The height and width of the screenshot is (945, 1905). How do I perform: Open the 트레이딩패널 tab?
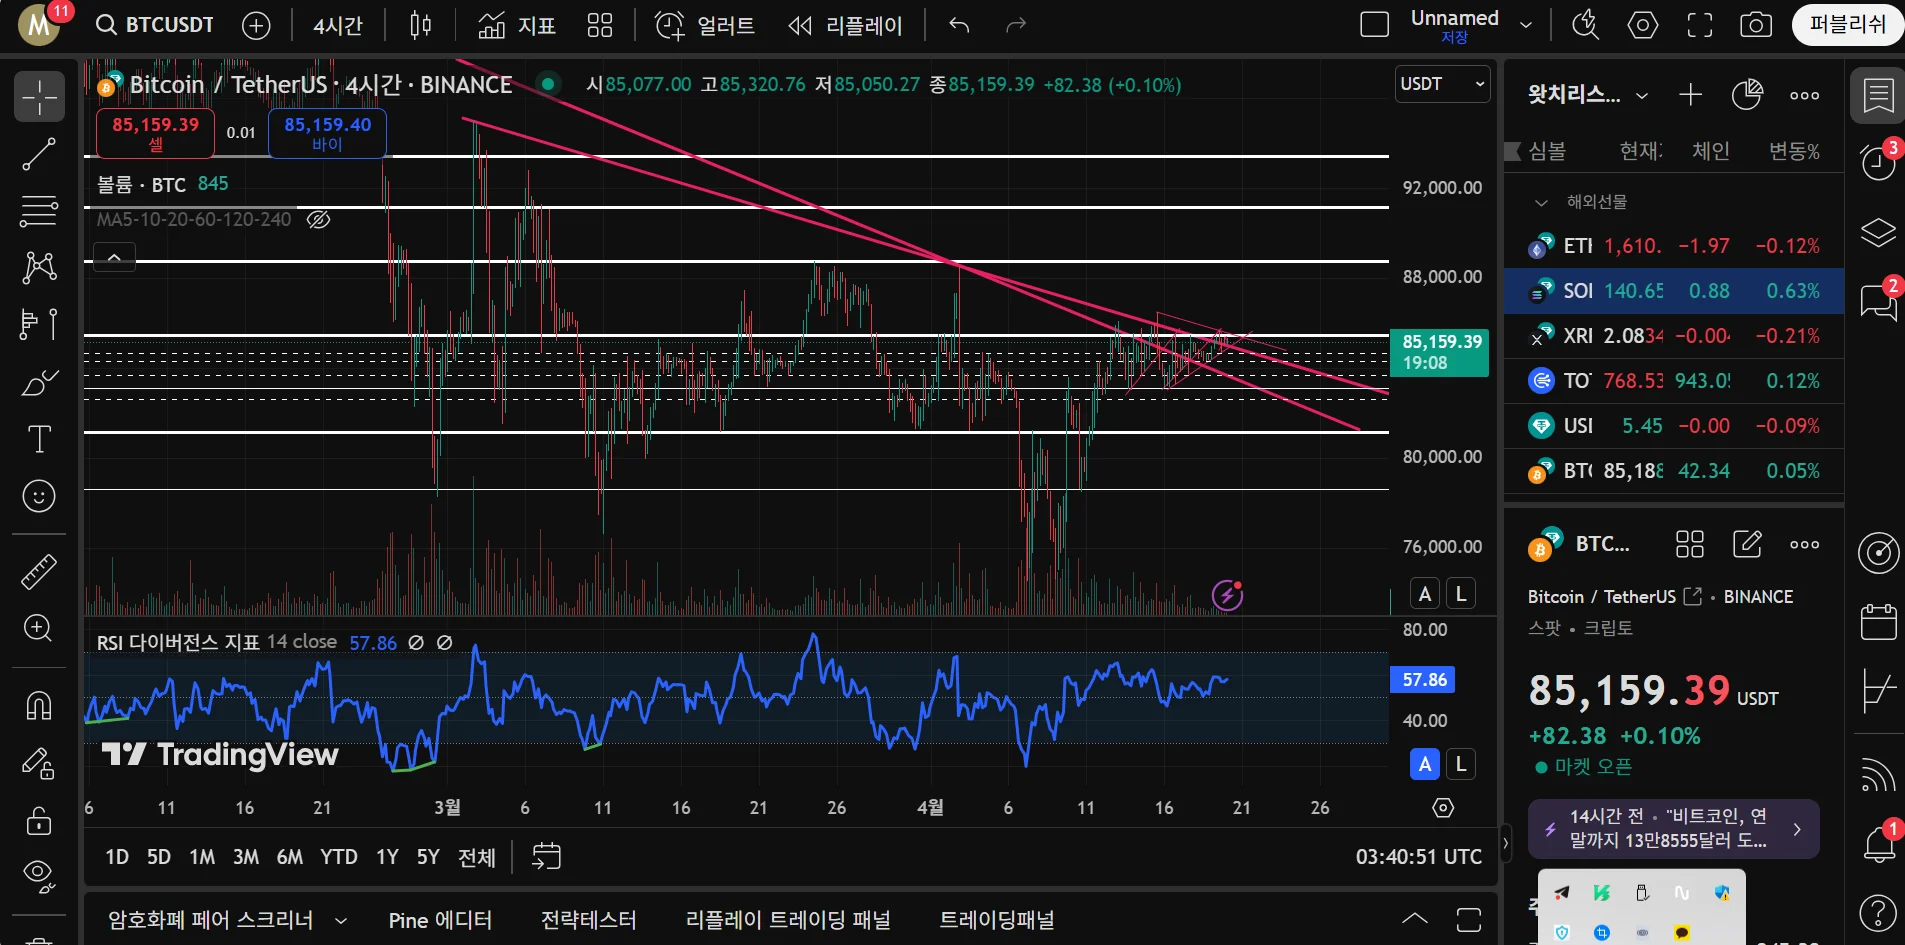point(997,920)
